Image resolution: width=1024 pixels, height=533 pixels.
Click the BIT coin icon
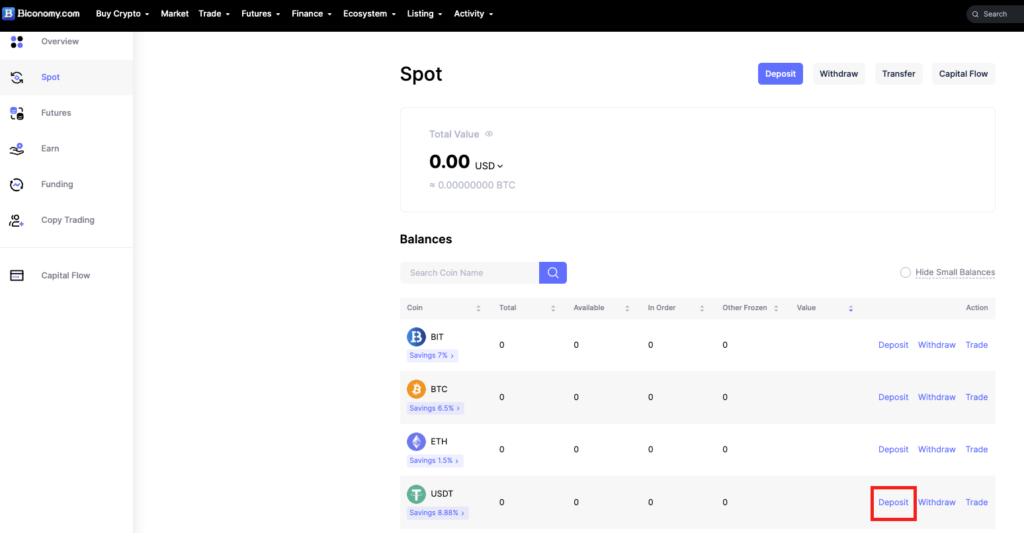pos(416,337)
